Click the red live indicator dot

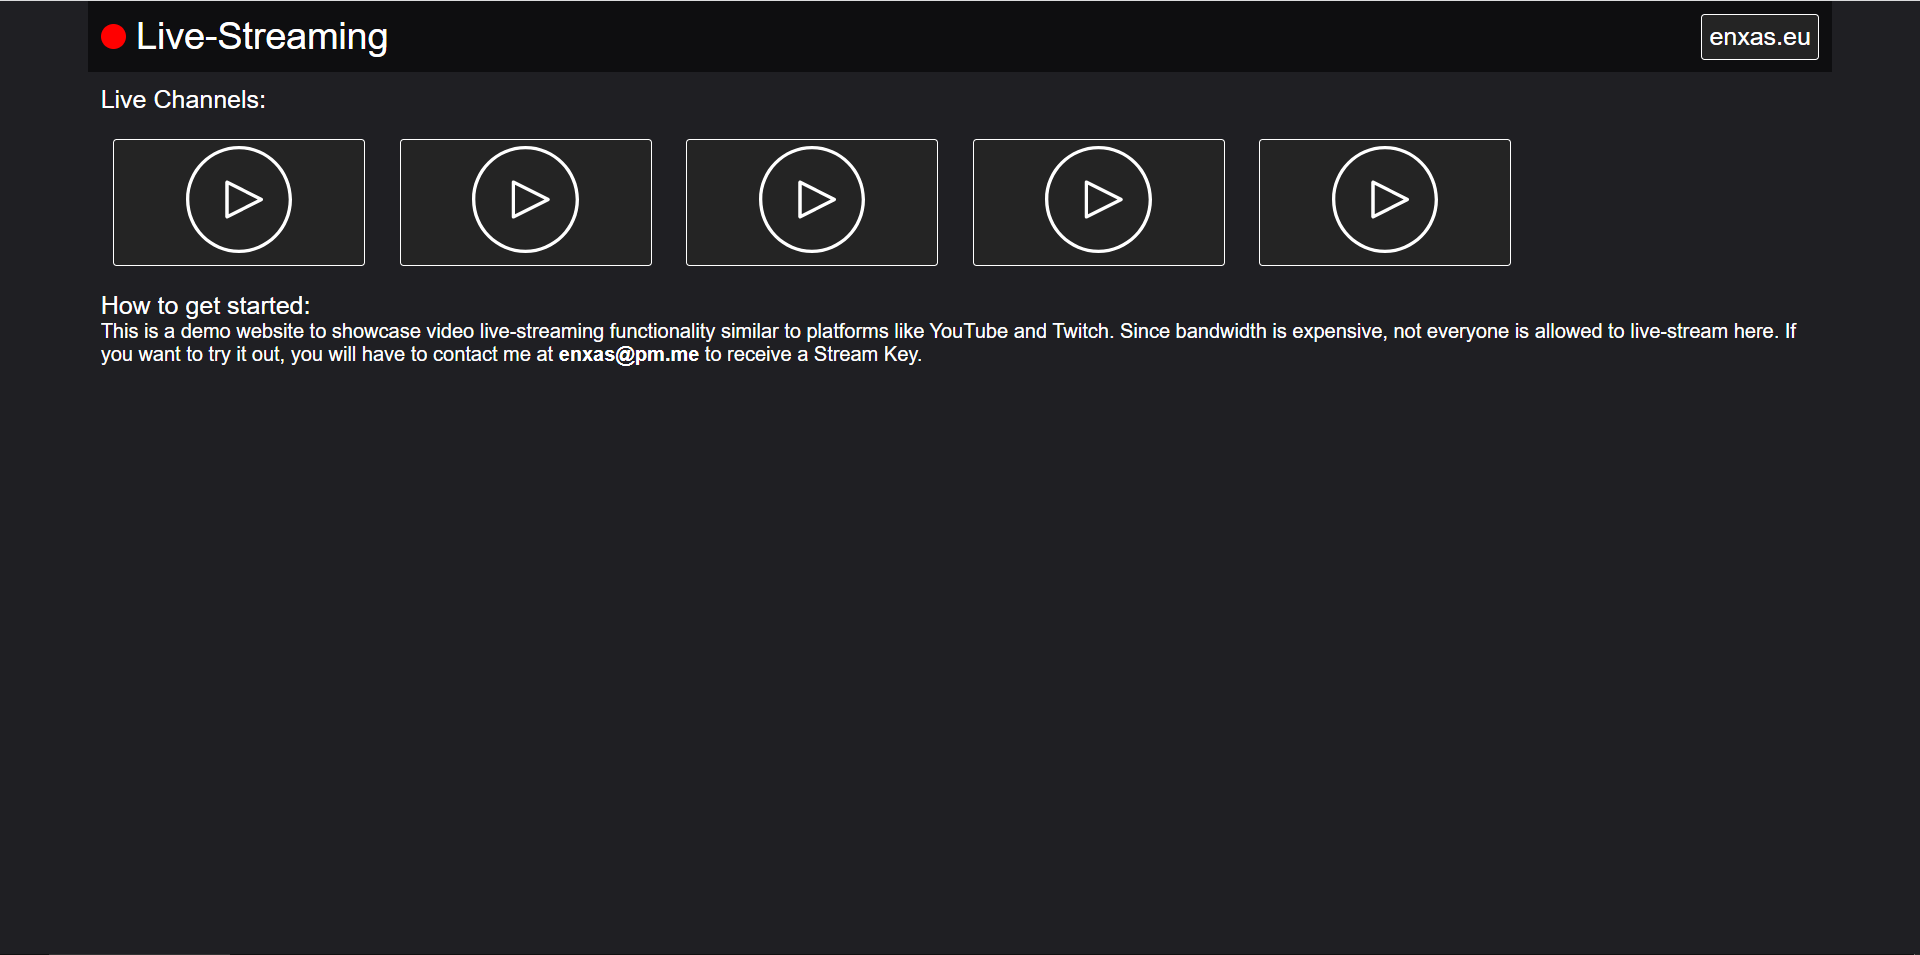113,37
